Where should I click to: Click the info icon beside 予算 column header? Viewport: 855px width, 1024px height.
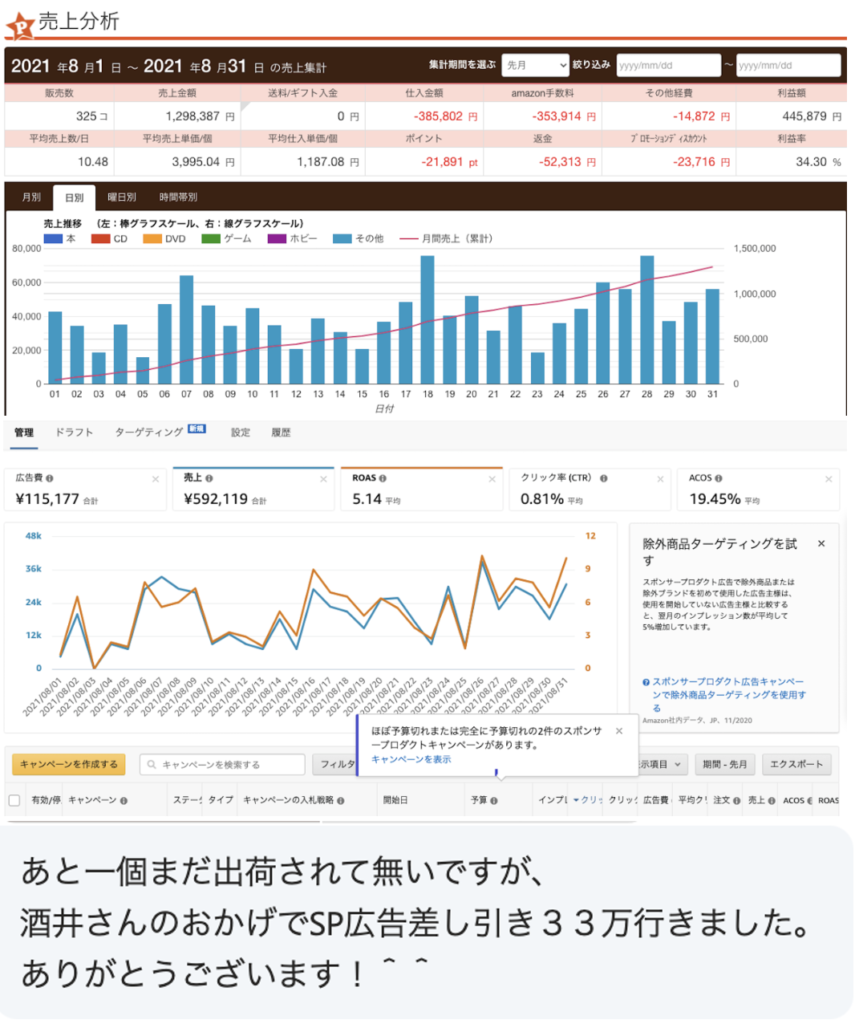(x=494, y=801)
